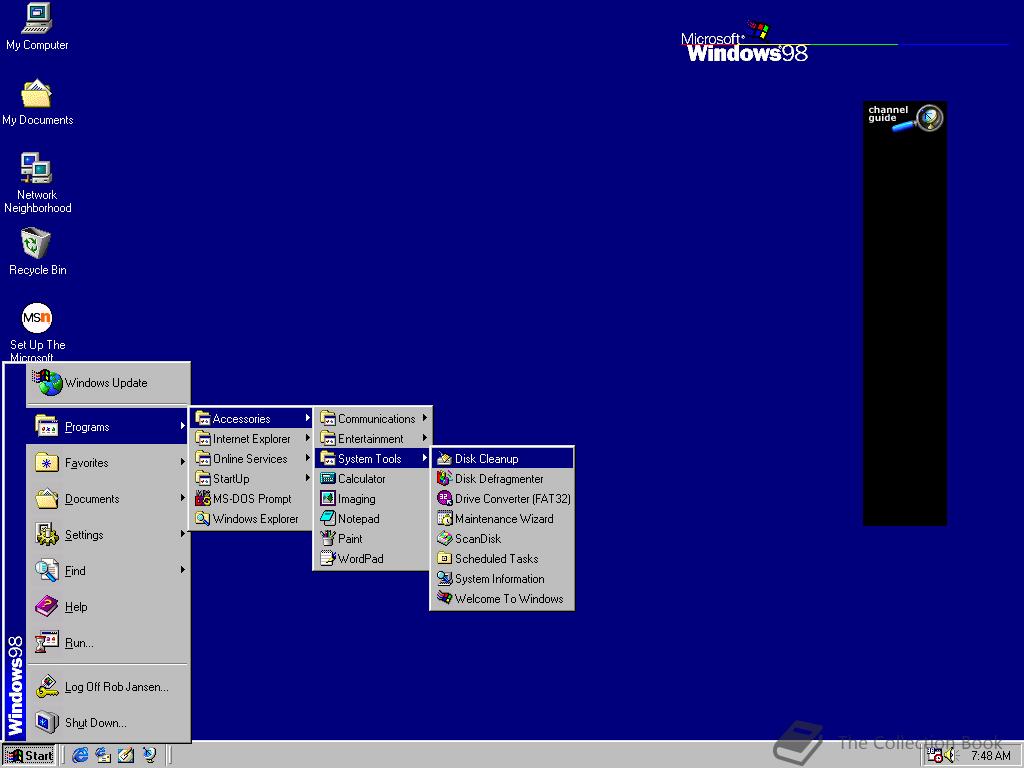
Task: Expand the Settings submenu in Start menu
Action: [84, 535]
